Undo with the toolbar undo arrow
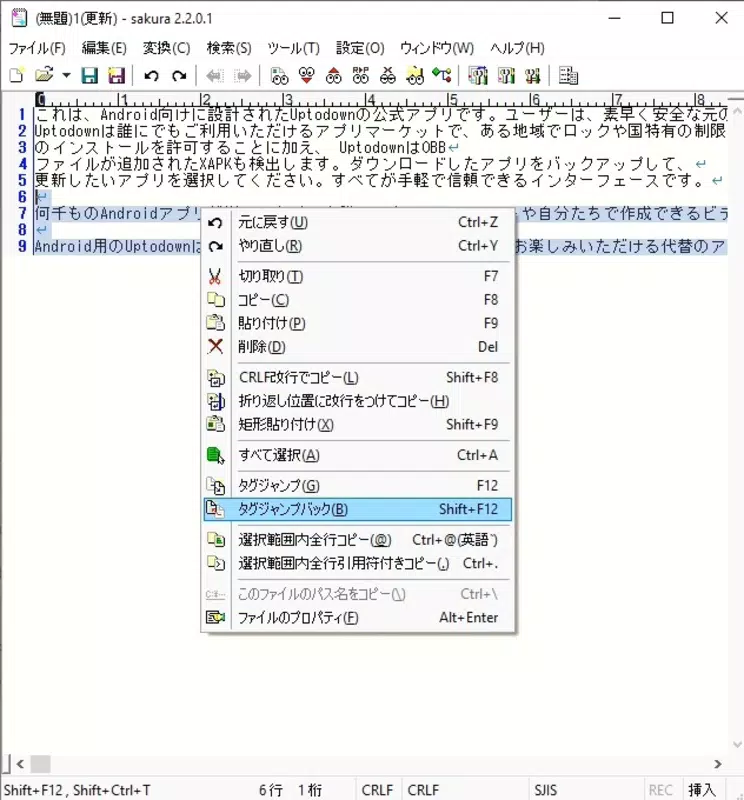The width and height of the screenshot is (744, 800). tap(151, 76)
